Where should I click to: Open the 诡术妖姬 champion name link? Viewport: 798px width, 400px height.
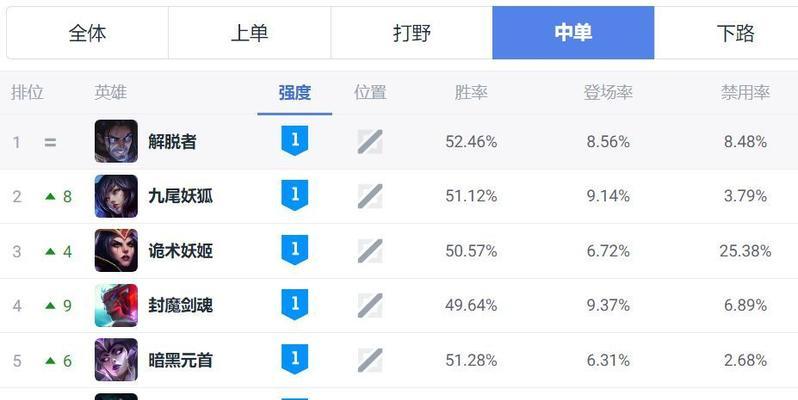[x=180, y=250]
